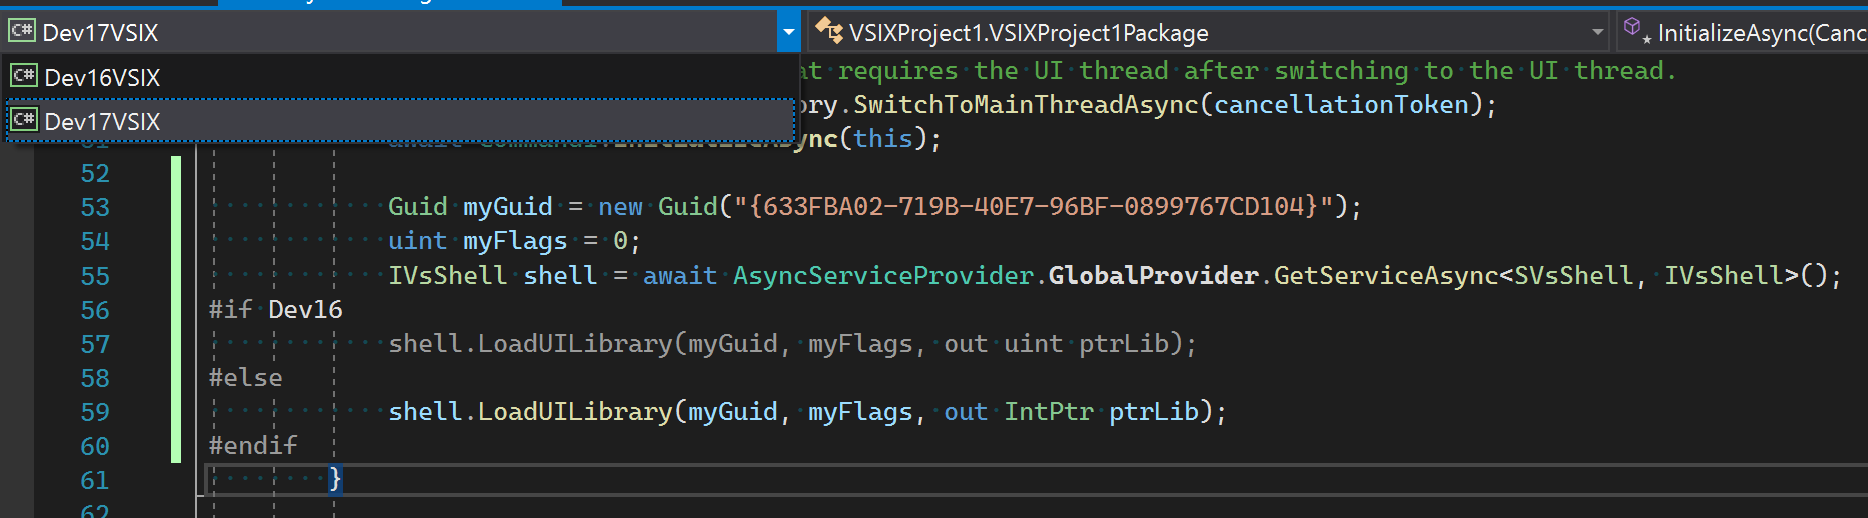Collapse the project dropdown using its blue arrow

point(788,32)
